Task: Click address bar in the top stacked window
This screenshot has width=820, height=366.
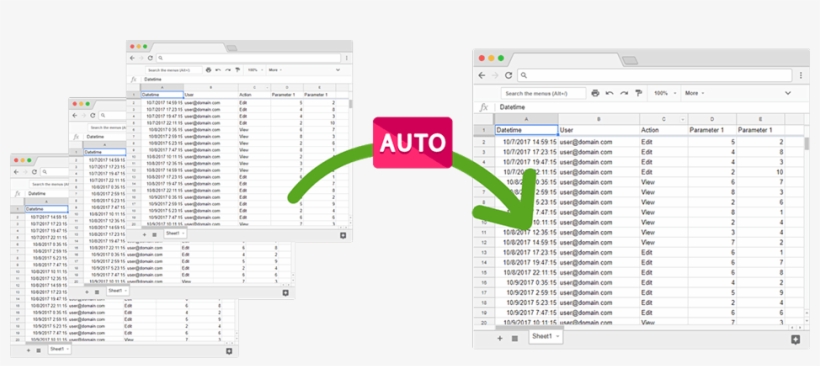Action: coord(249,58)
